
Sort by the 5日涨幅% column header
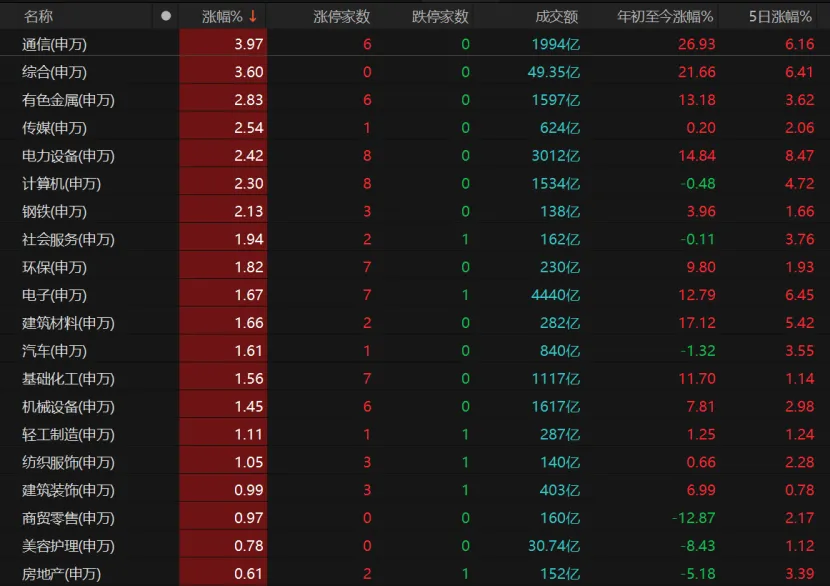click(782, 16)
